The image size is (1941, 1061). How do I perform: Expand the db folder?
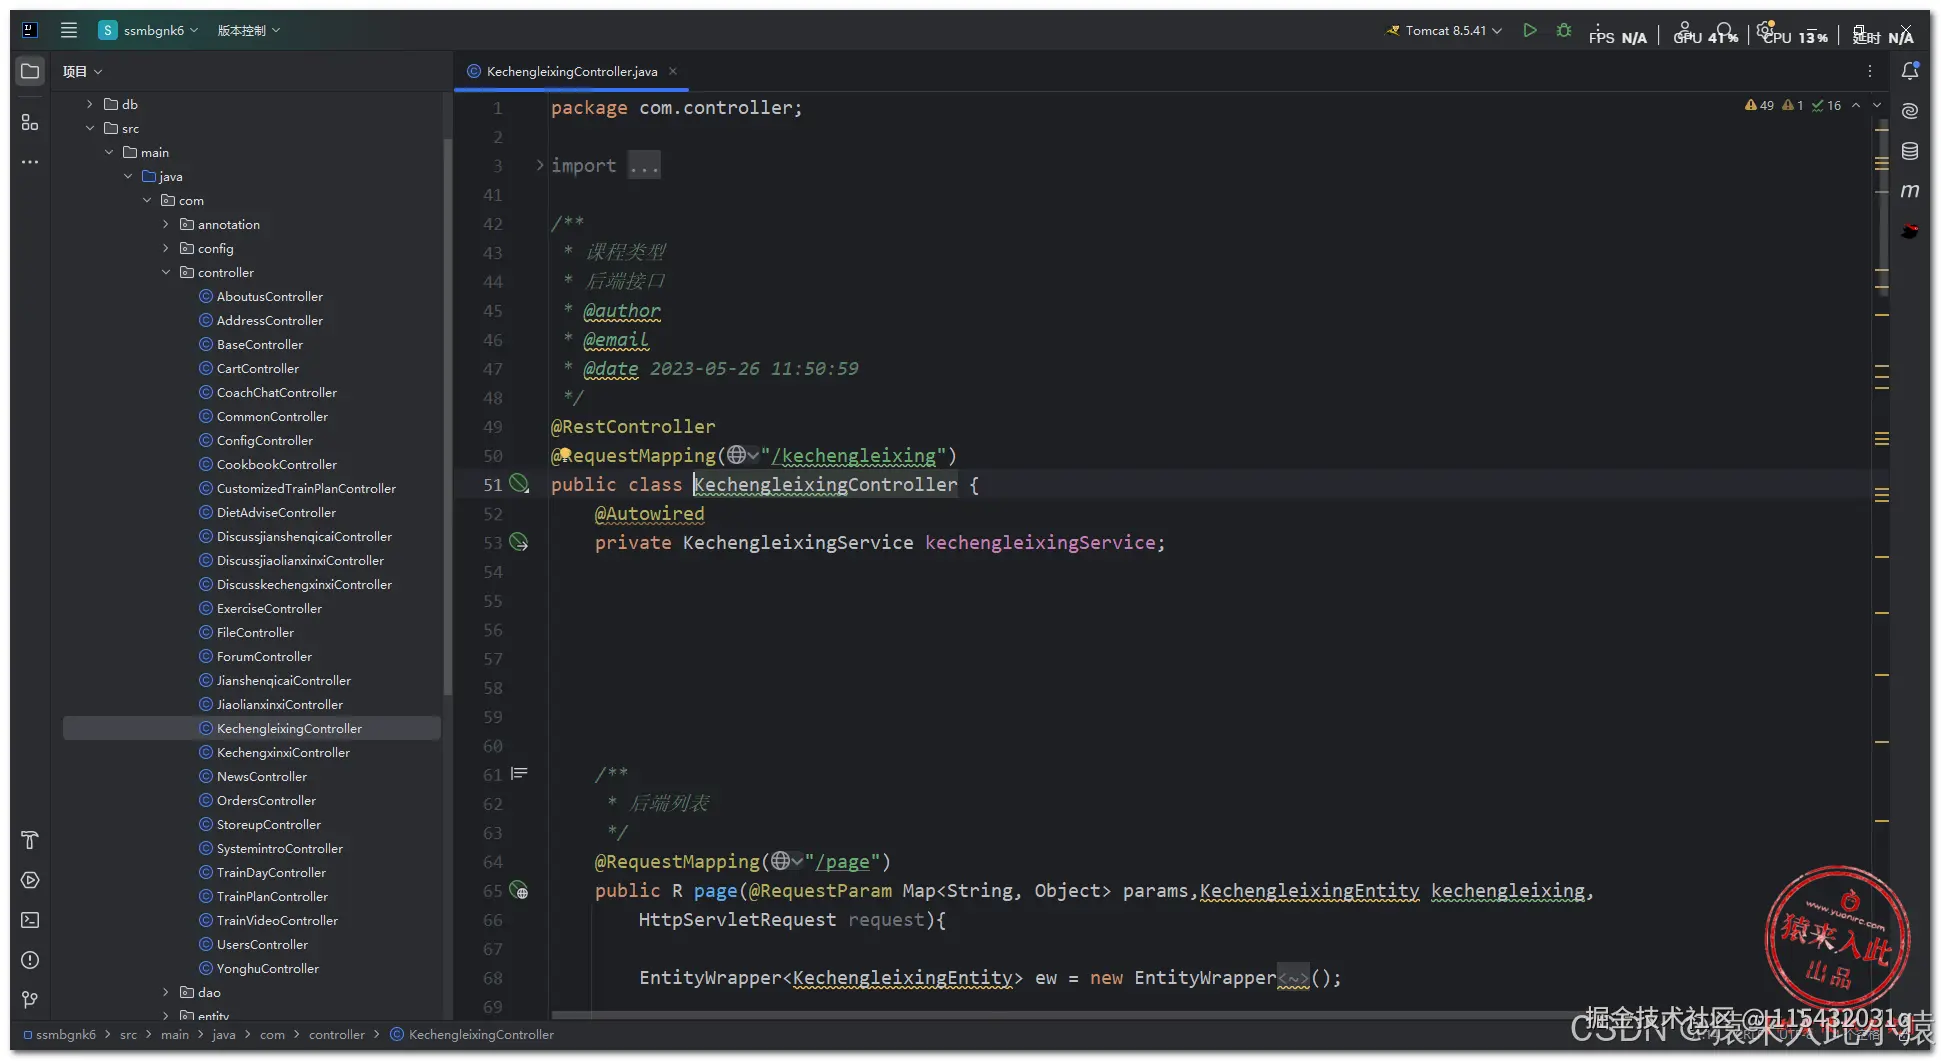[90, 104]
